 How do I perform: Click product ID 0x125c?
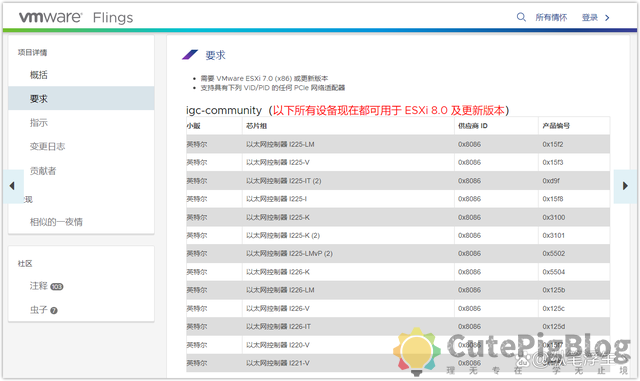[x=553, y=308]
